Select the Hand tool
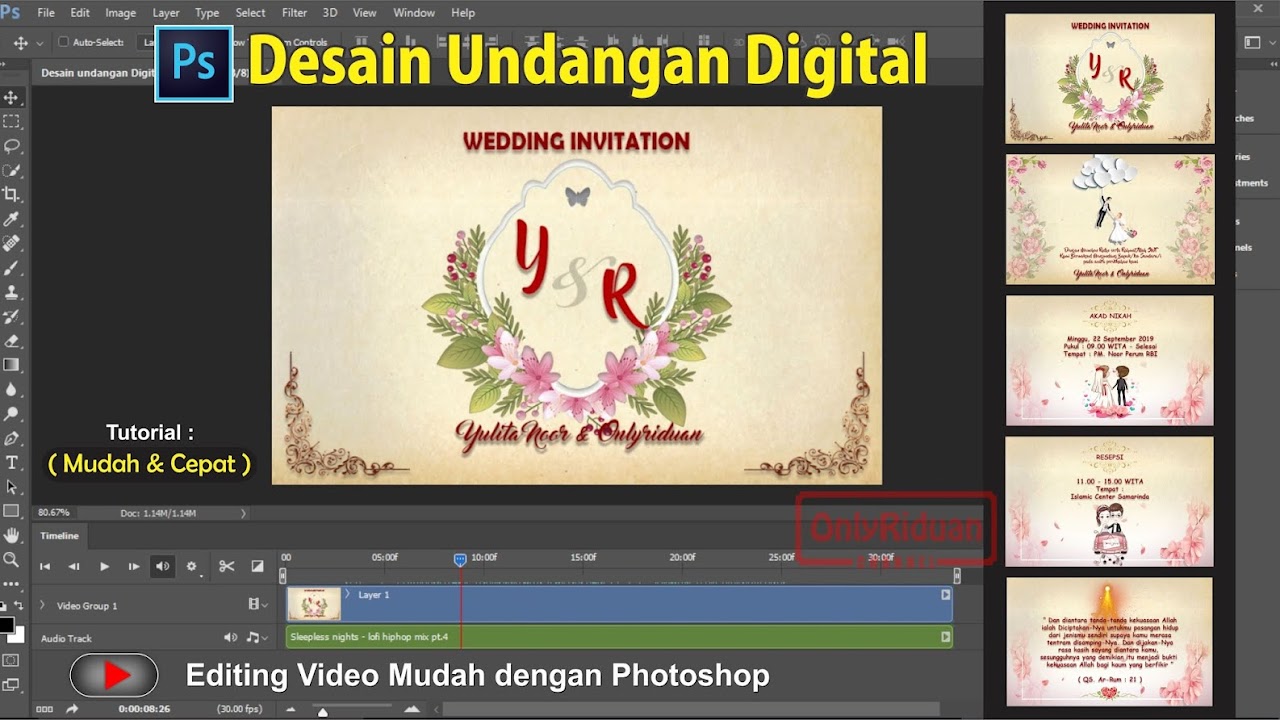 [x=12, y=536]
